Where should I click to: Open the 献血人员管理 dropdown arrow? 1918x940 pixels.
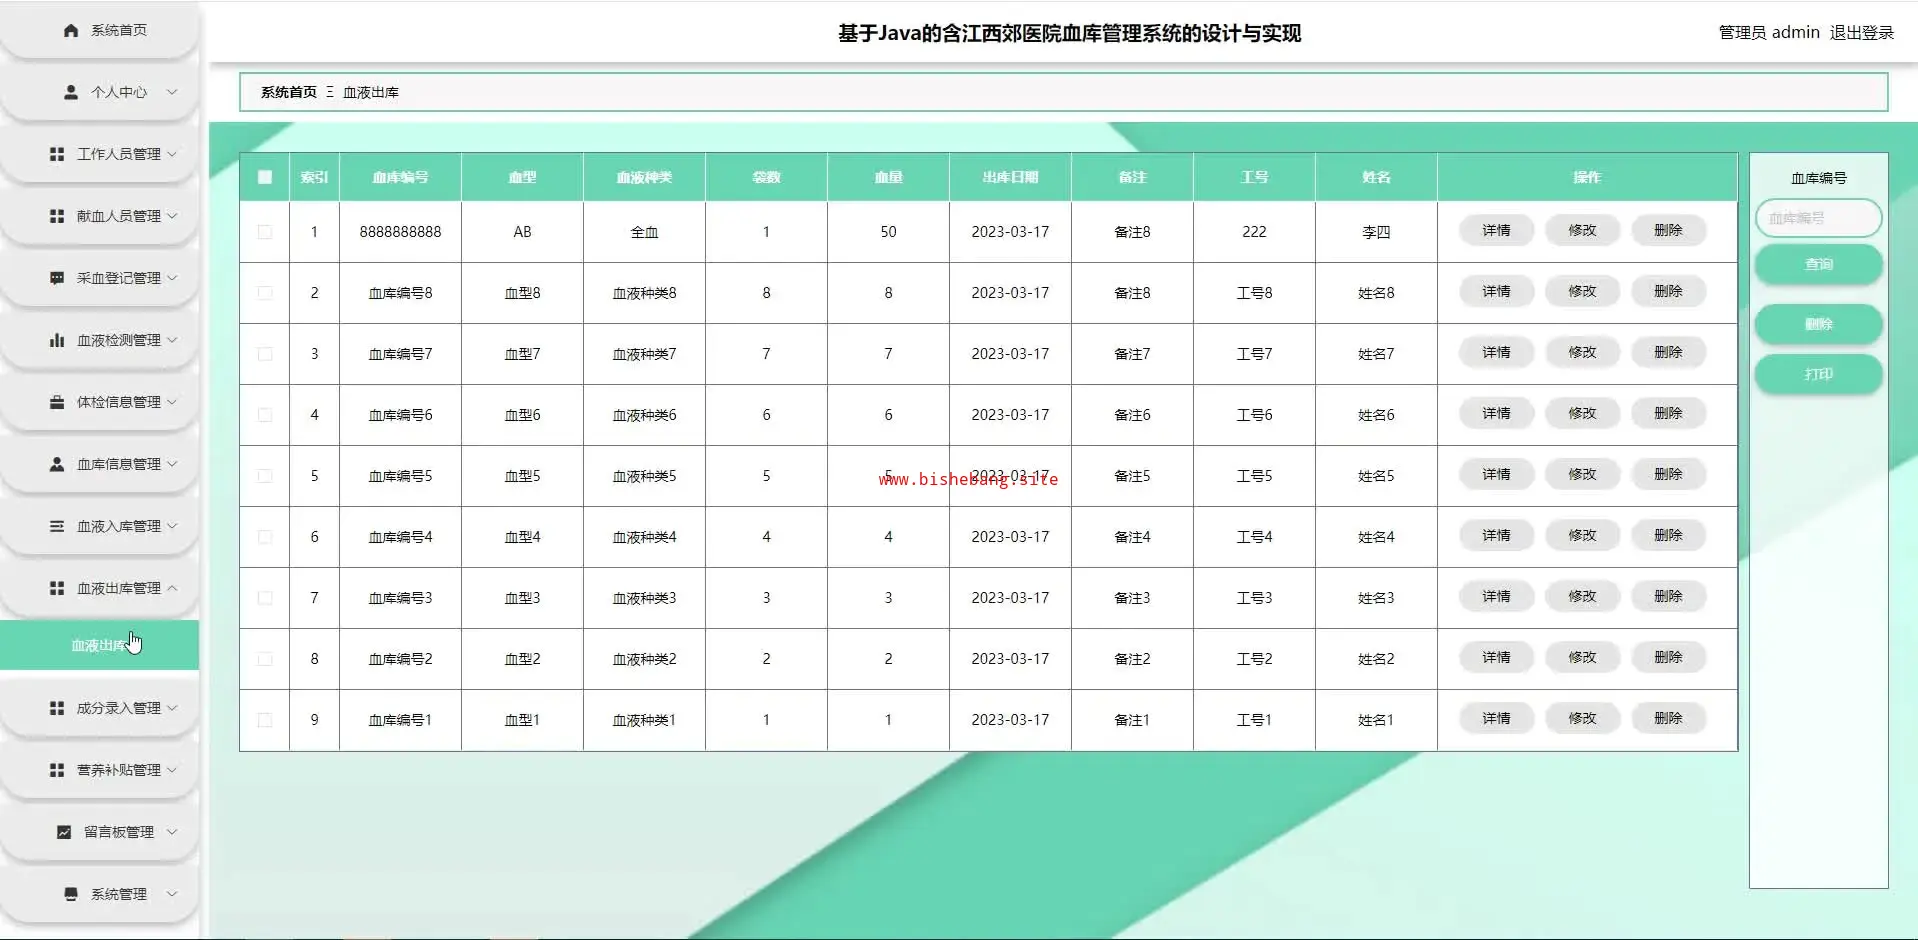172,216
